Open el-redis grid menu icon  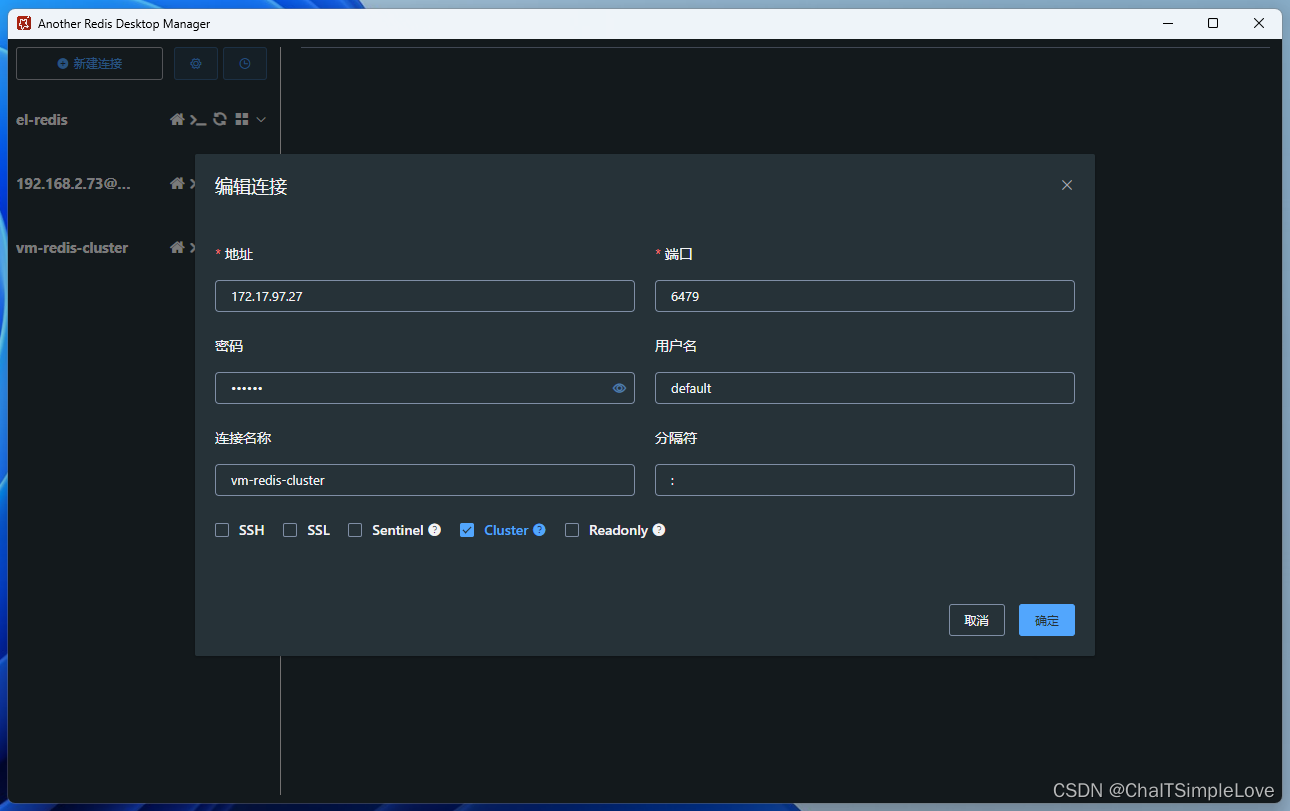tap(241, 119)
